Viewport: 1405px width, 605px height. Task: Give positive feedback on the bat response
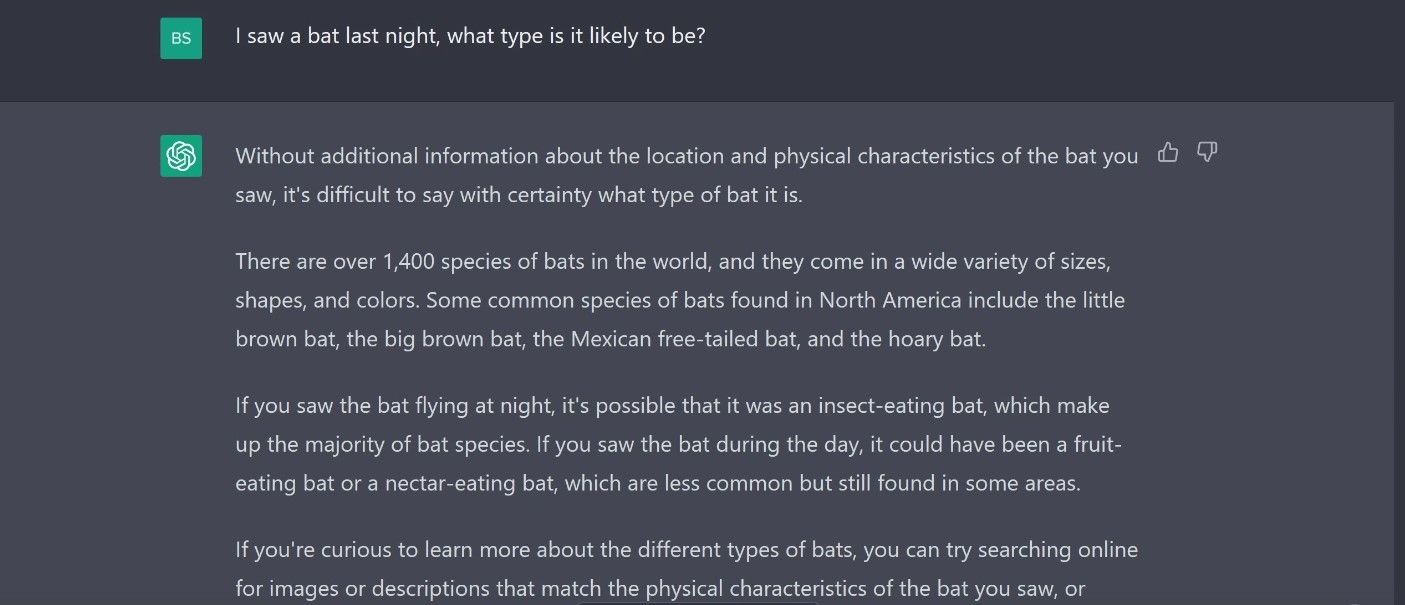click(x=1168, y=152)
